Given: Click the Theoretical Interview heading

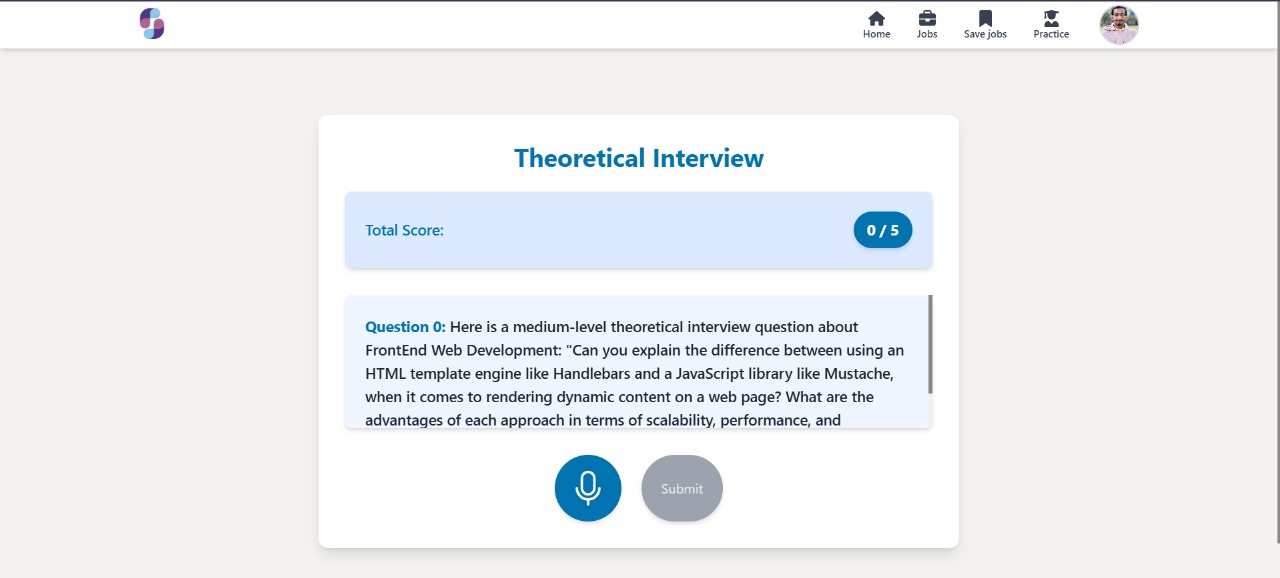Looking at the screenshot, I should pyautogui.click(x=638, y=158).
